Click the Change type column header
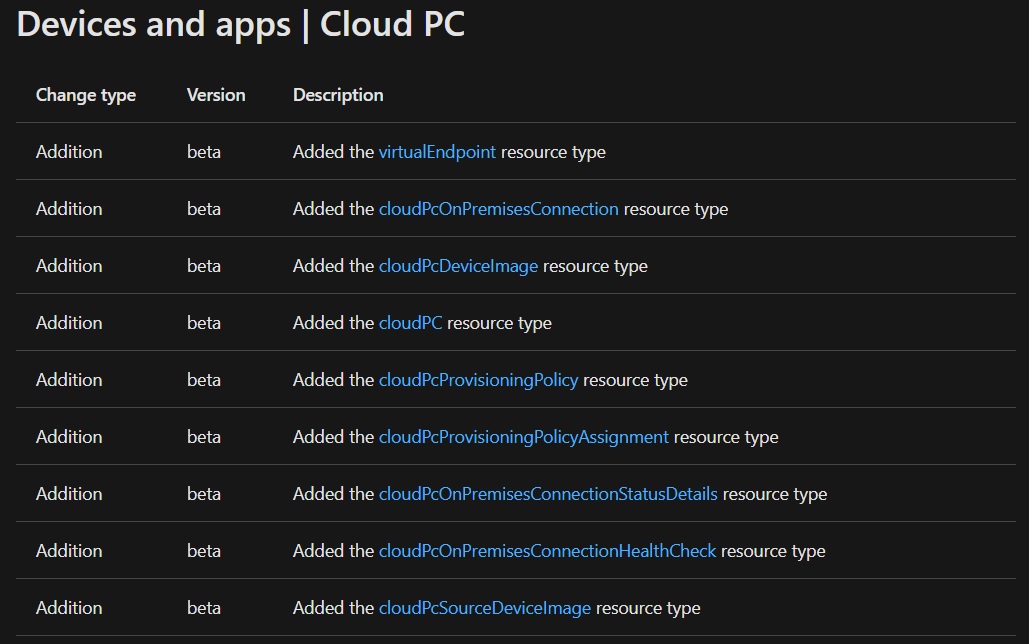The image size is (1029, 644). 85,94
